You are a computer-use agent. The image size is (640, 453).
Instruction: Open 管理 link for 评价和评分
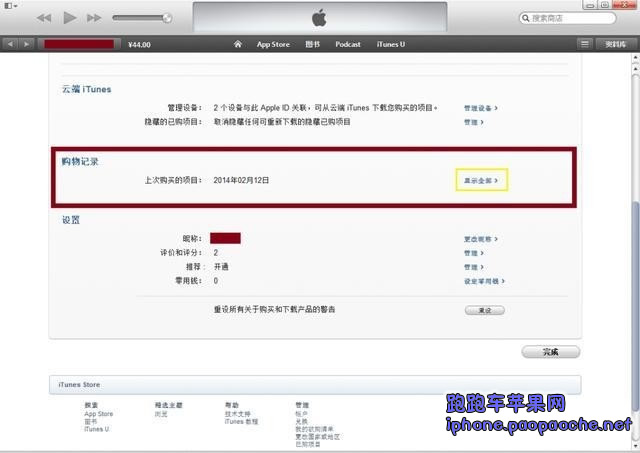click(473, 253)
